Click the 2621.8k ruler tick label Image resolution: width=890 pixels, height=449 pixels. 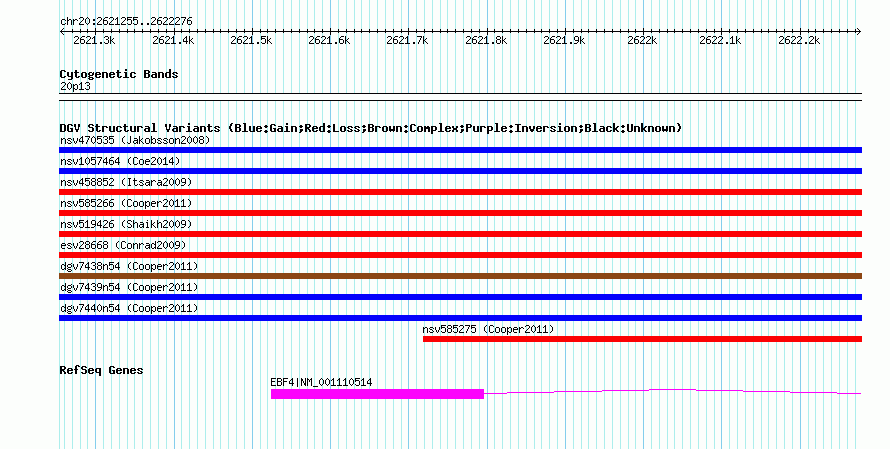point(486,40)
